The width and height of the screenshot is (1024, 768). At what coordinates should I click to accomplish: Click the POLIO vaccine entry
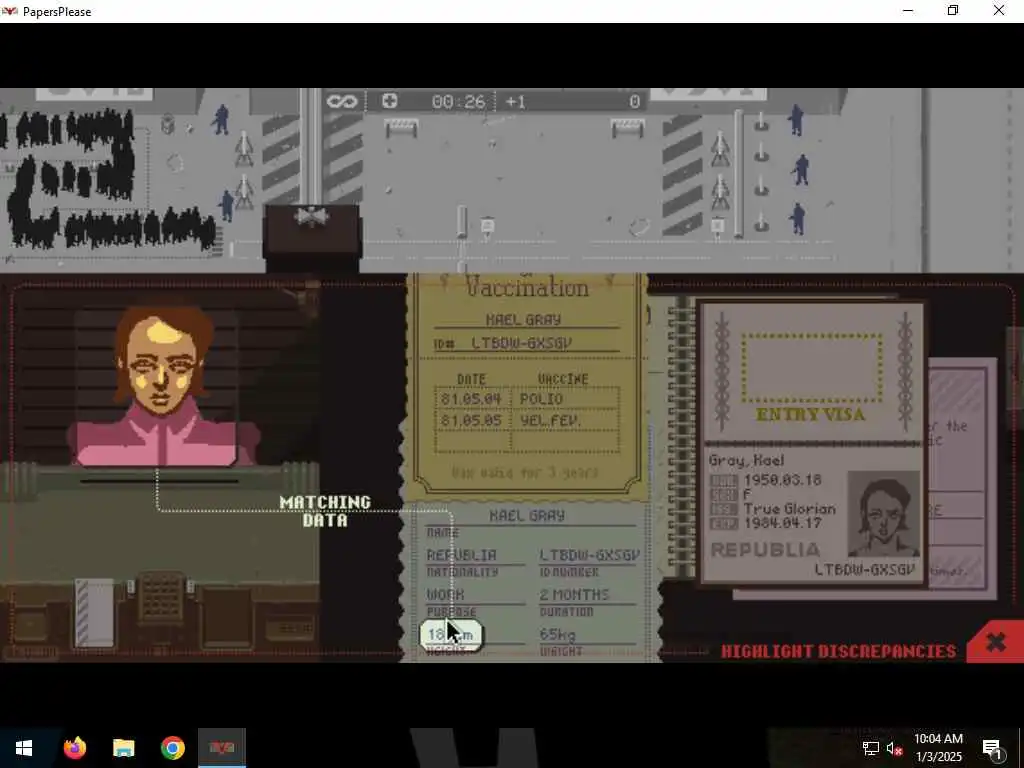(x=541, y=399)
